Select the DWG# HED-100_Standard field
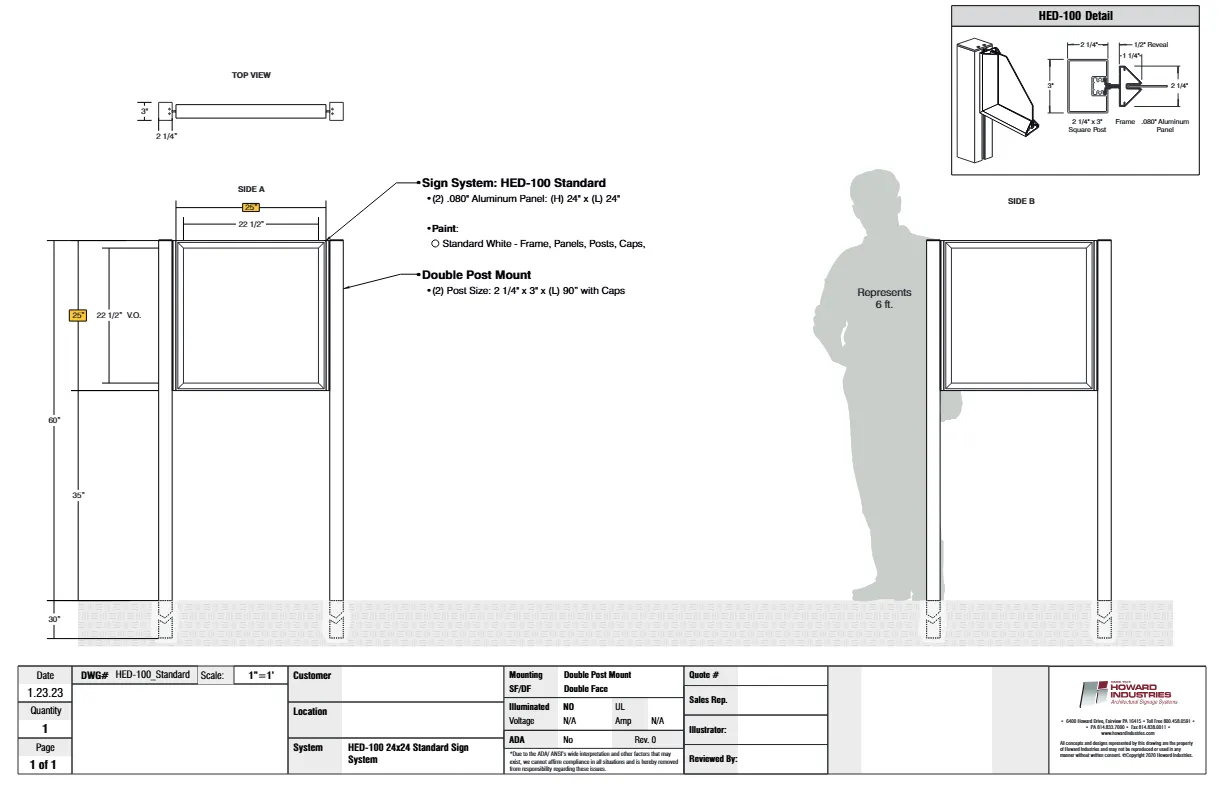Viewport: 1224px width, 792px height. (x=135, y=675)
